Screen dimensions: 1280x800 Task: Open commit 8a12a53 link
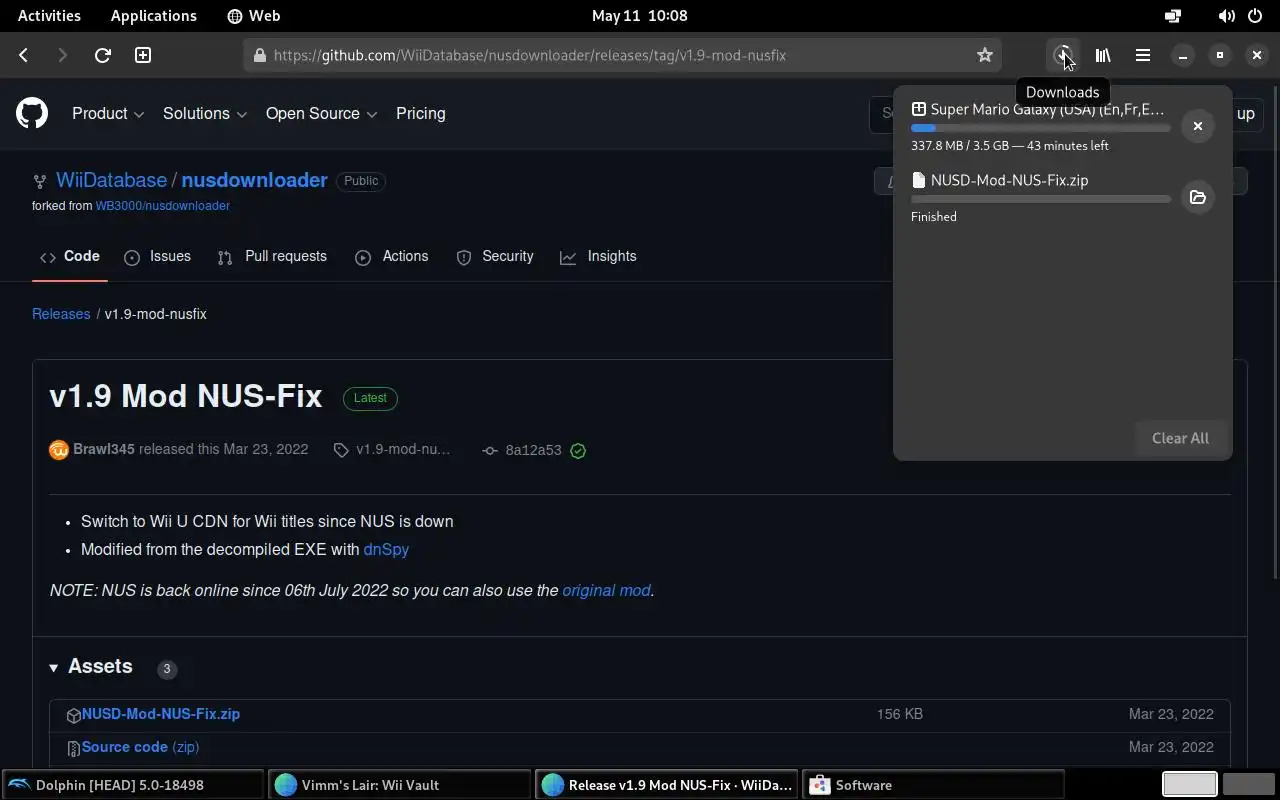tap(533, 450)
